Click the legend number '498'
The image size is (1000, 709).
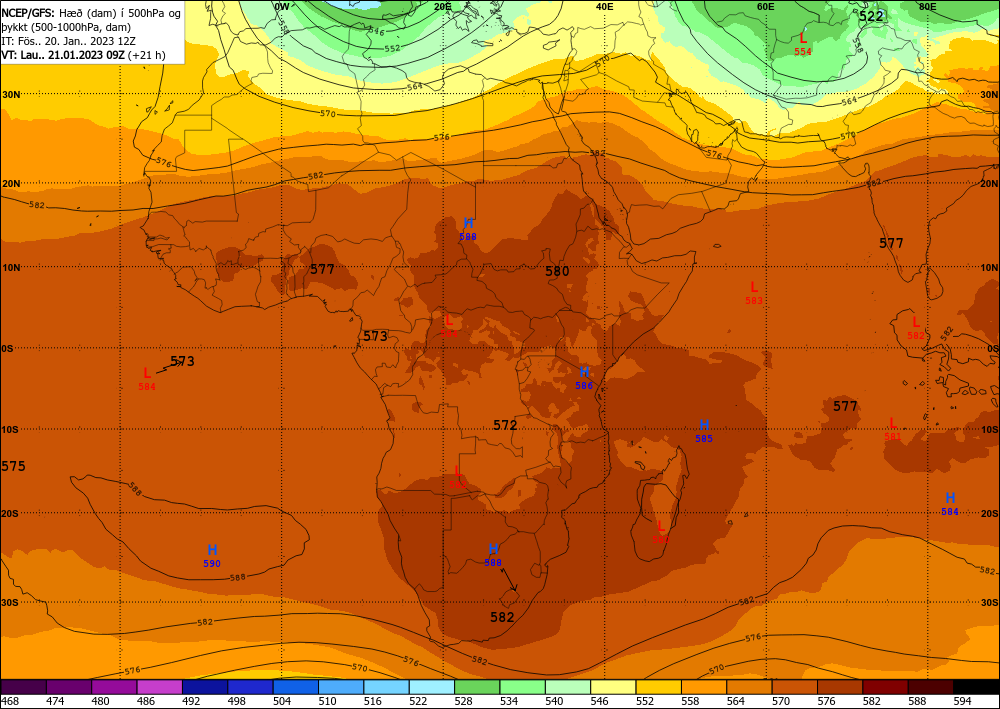click(237, 701)
